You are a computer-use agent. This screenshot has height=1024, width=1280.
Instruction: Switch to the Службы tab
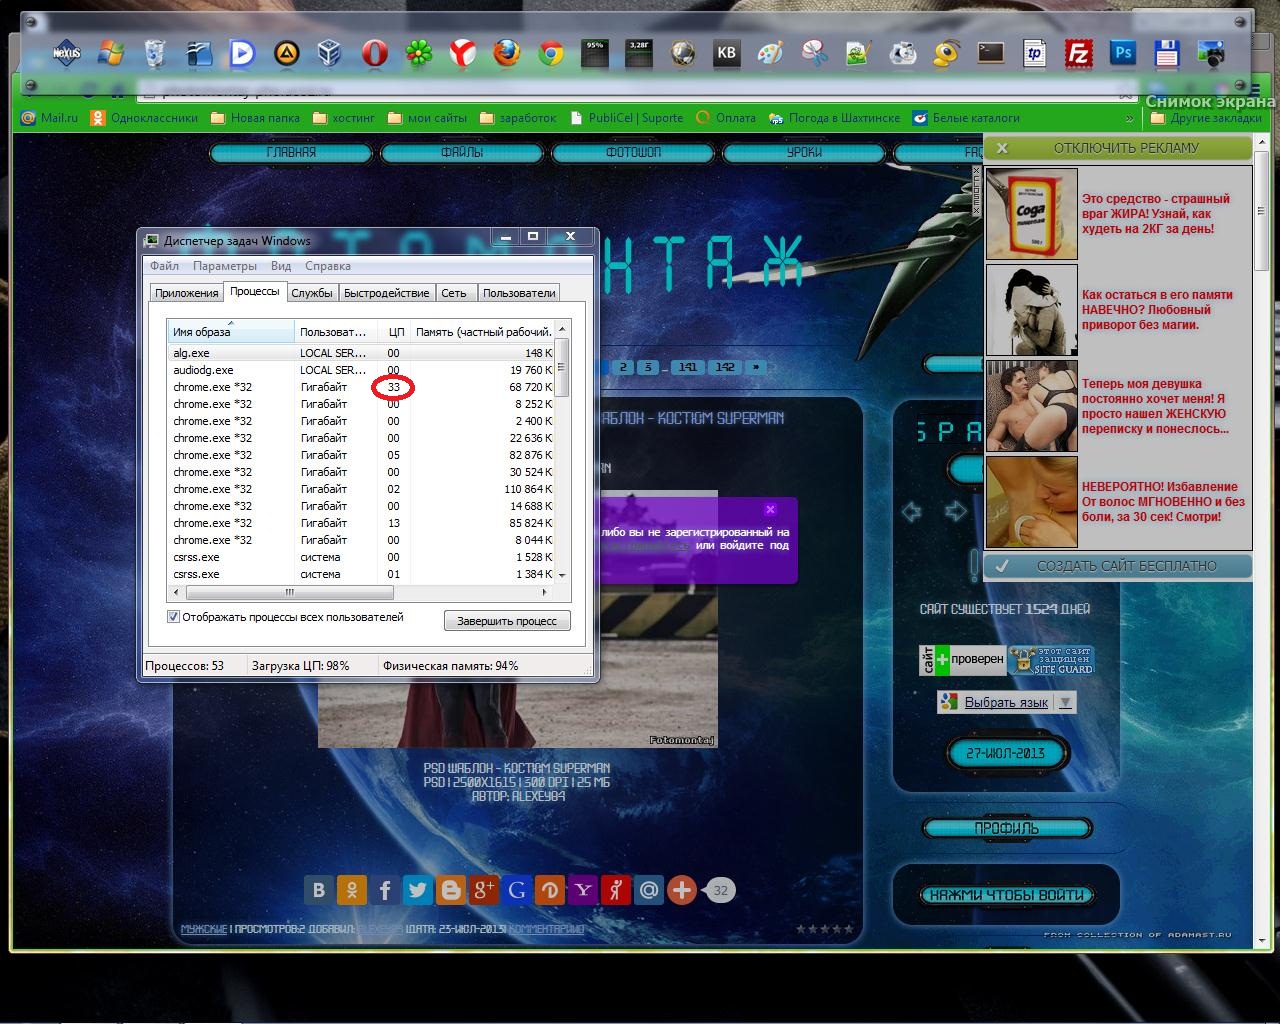(x=312, y=293)
